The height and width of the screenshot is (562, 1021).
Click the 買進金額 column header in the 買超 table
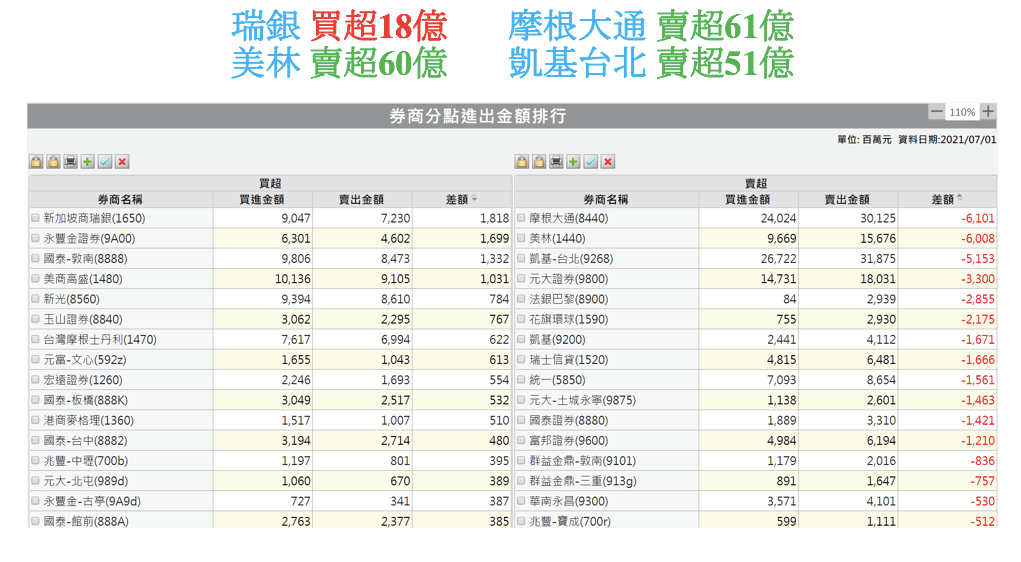point(262,200)
